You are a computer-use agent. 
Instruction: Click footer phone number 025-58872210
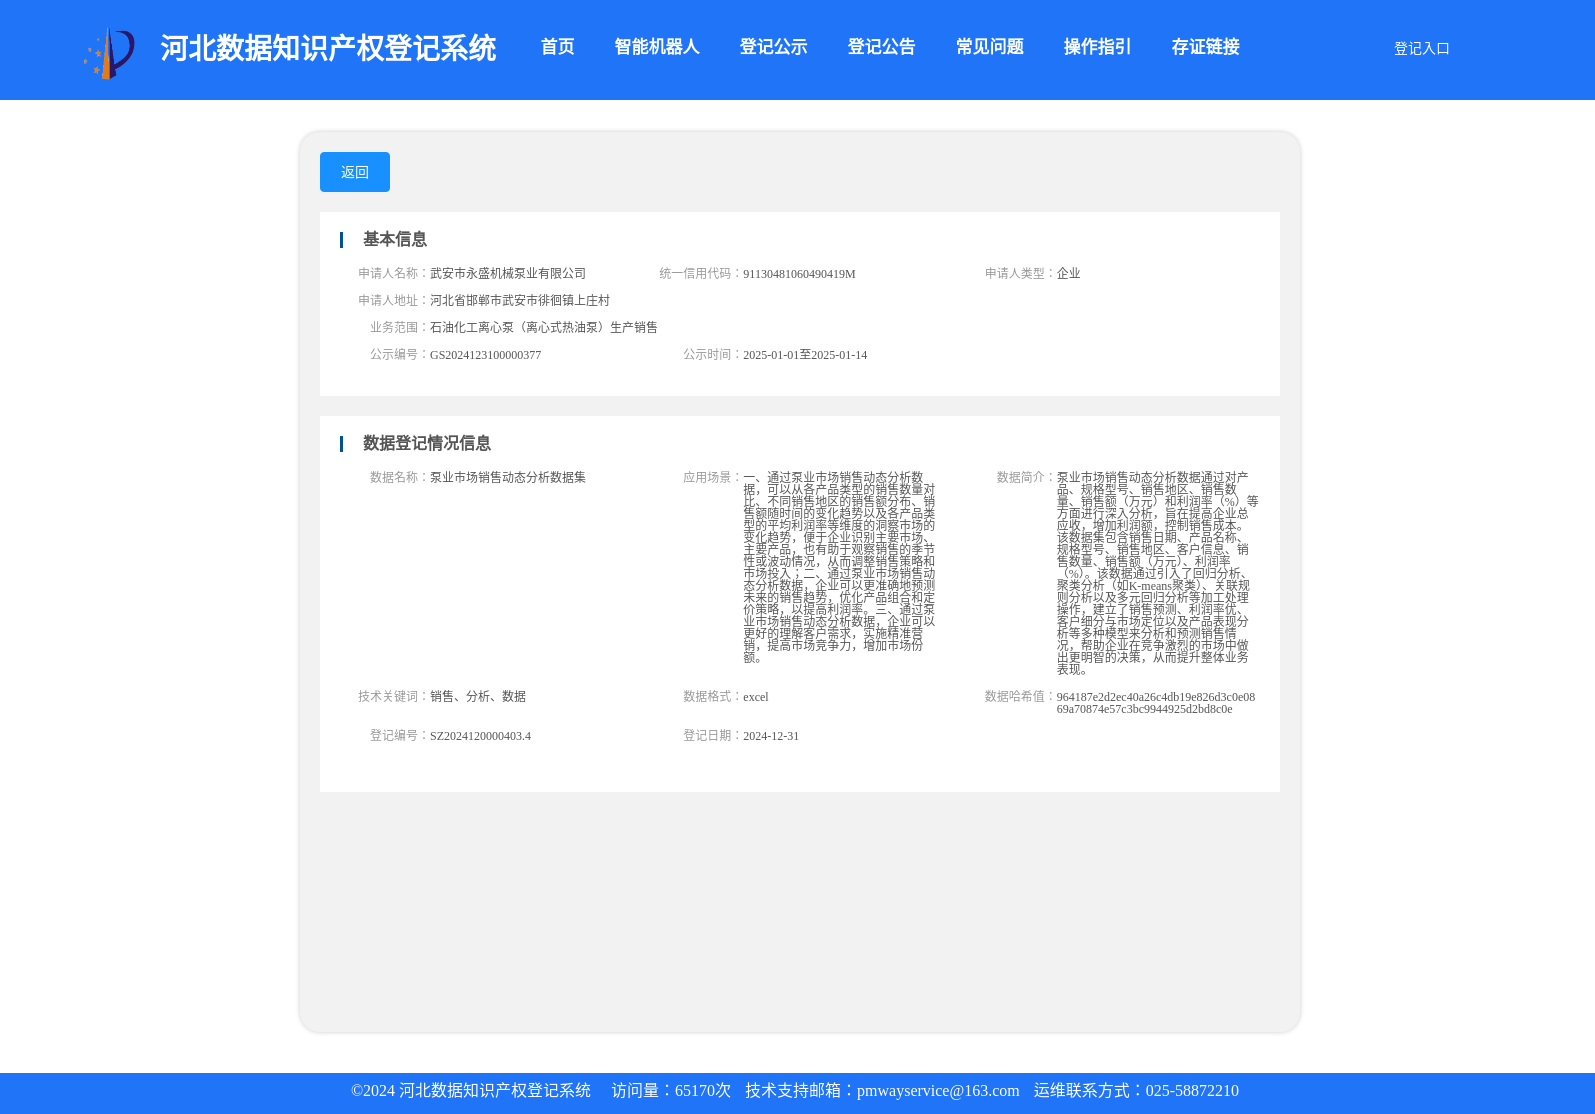click(x=1192, y=1091)
